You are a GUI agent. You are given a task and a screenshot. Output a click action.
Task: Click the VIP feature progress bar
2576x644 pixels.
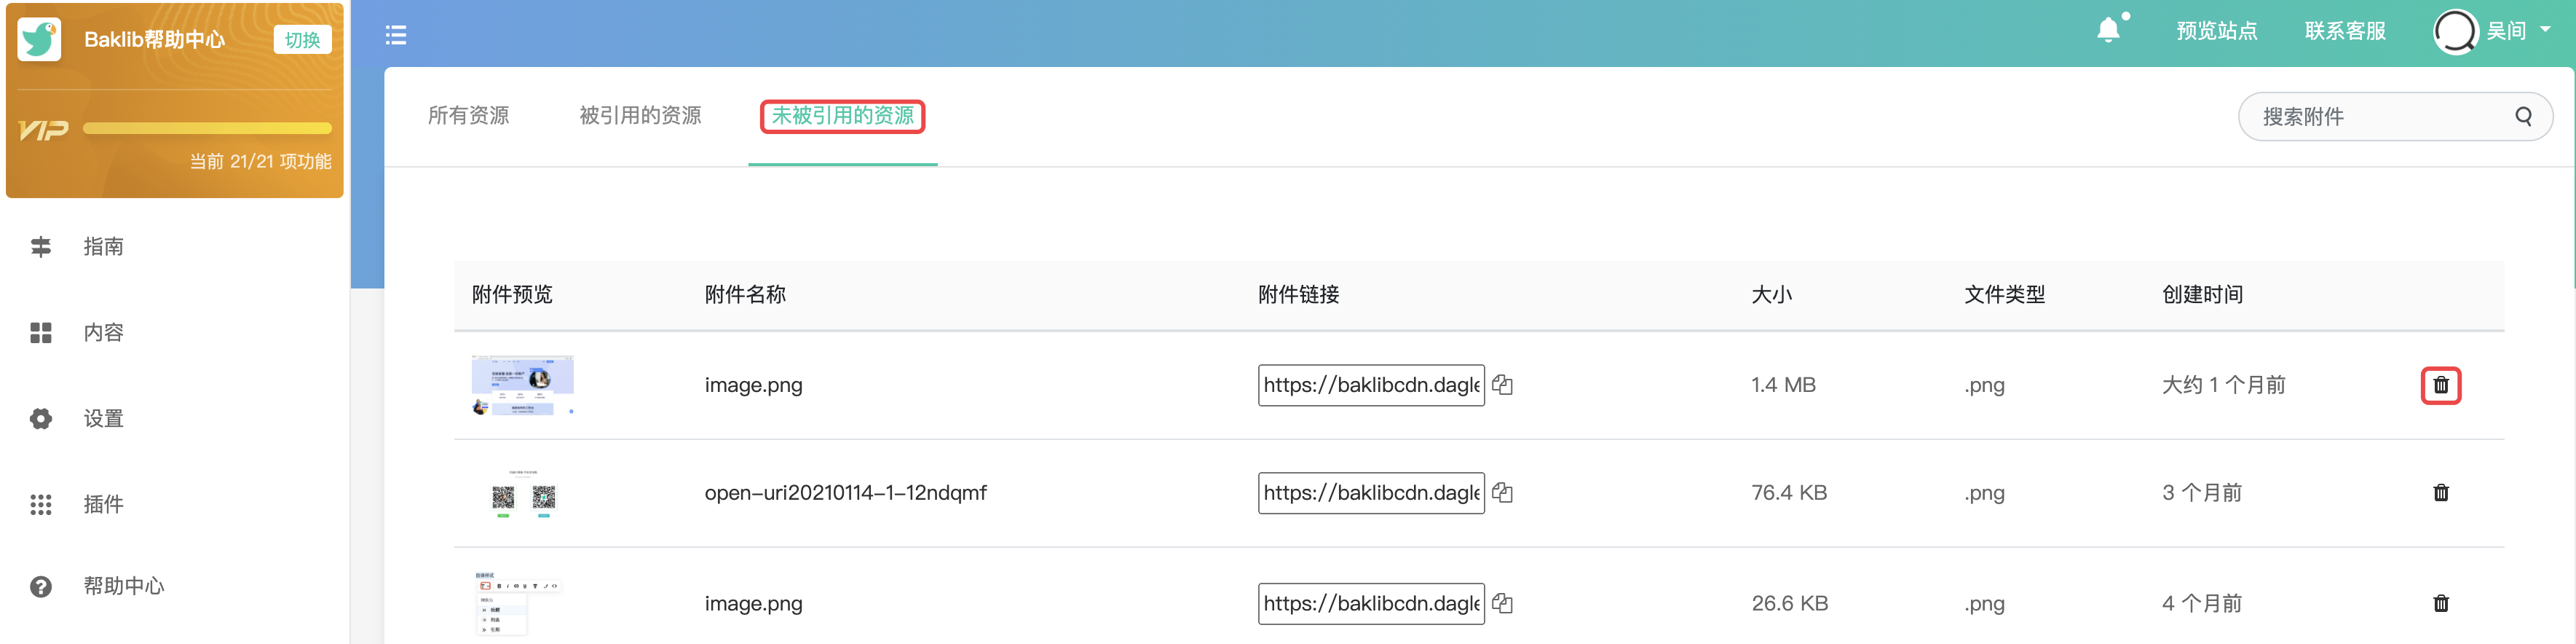(207, 128)
